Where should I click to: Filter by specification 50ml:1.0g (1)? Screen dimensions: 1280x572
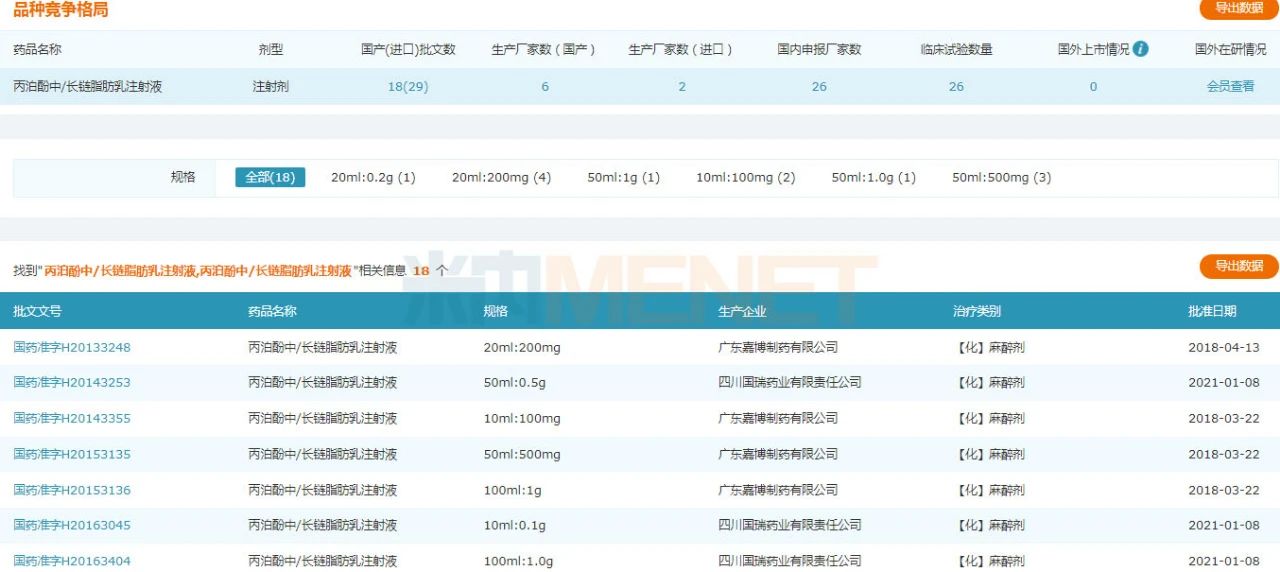coord(874,178)
